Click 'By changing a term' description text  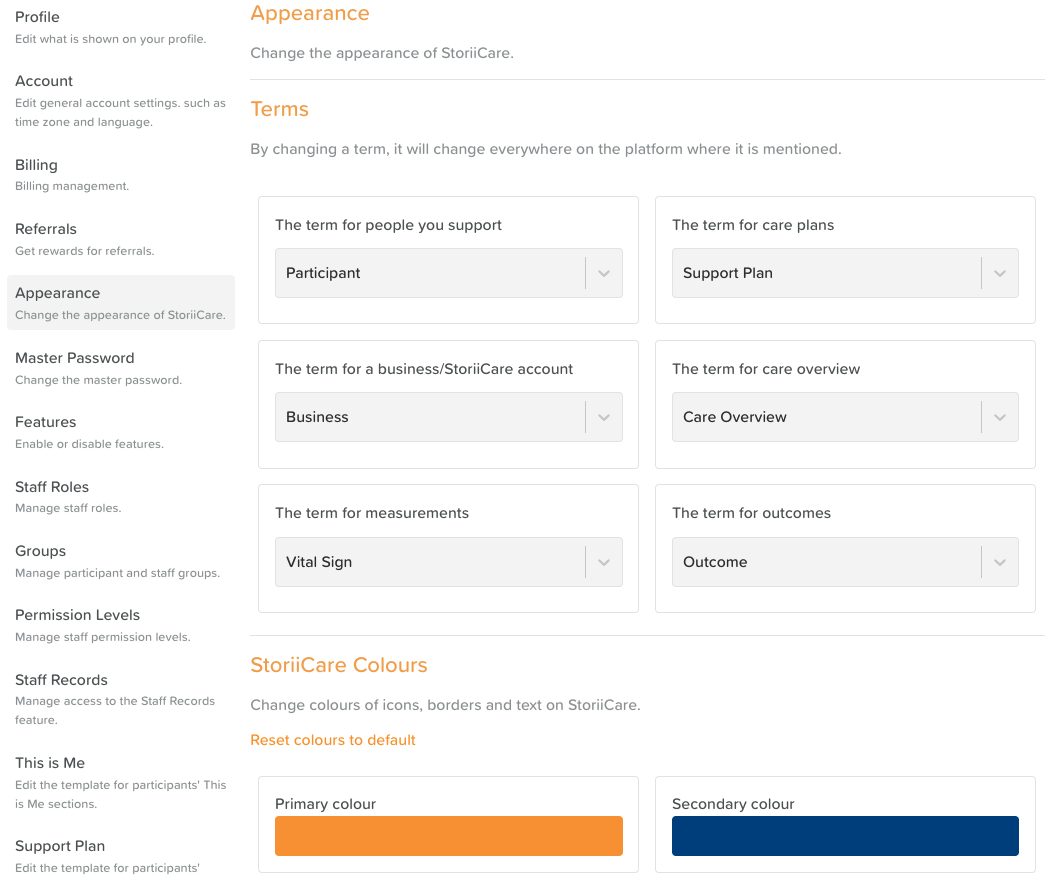545,149
